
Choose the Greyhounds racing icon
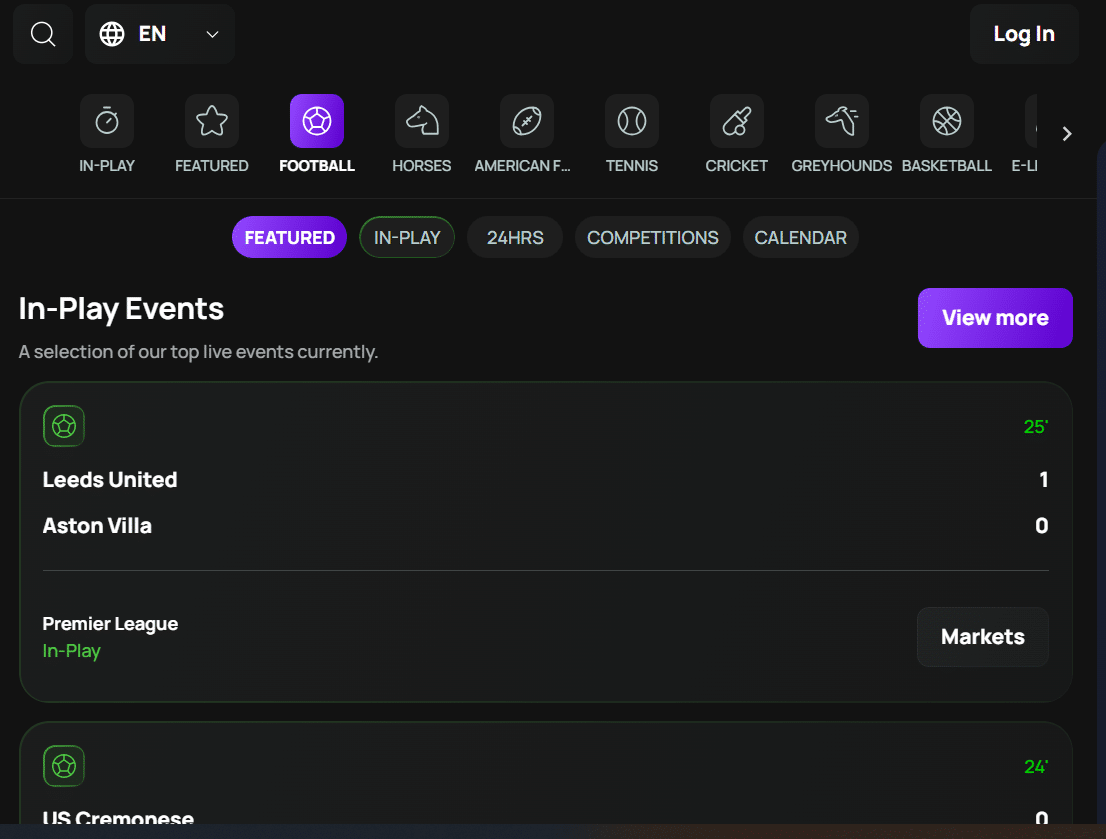click(x=841, y=121)
